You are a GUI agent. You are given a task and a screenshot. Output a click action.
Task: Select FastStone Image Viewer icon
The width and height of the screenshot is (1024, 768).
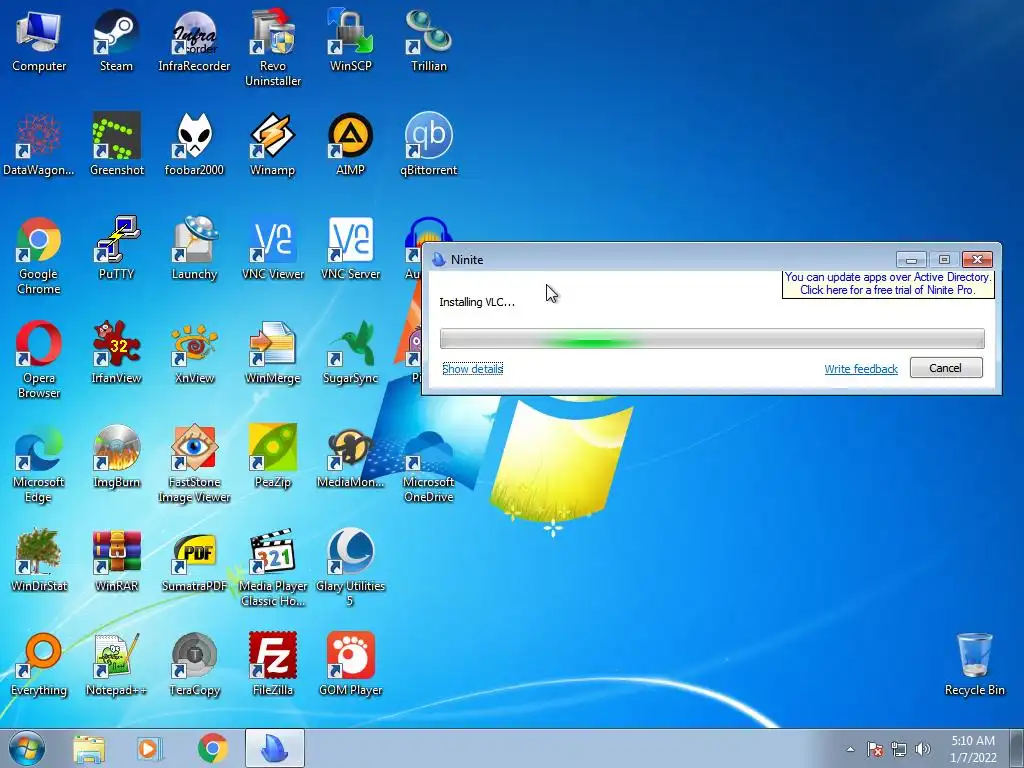point(194,464)
